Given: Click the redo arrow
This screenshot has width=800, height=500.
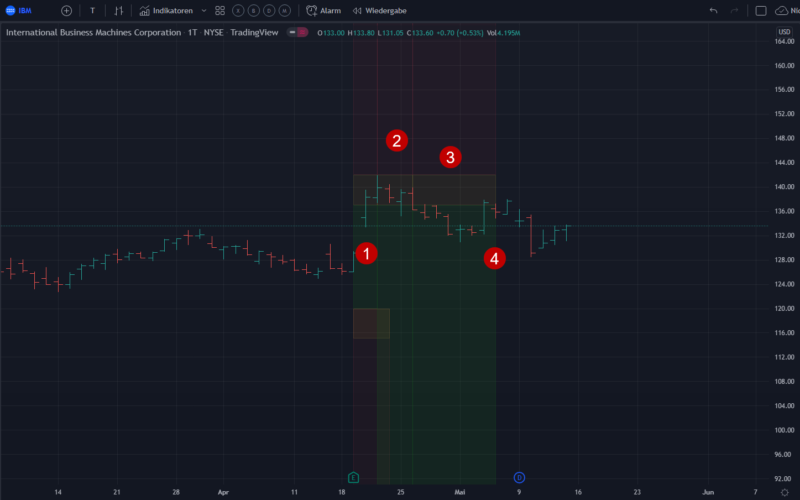Looking at the screenshot, I should point(737,10).
